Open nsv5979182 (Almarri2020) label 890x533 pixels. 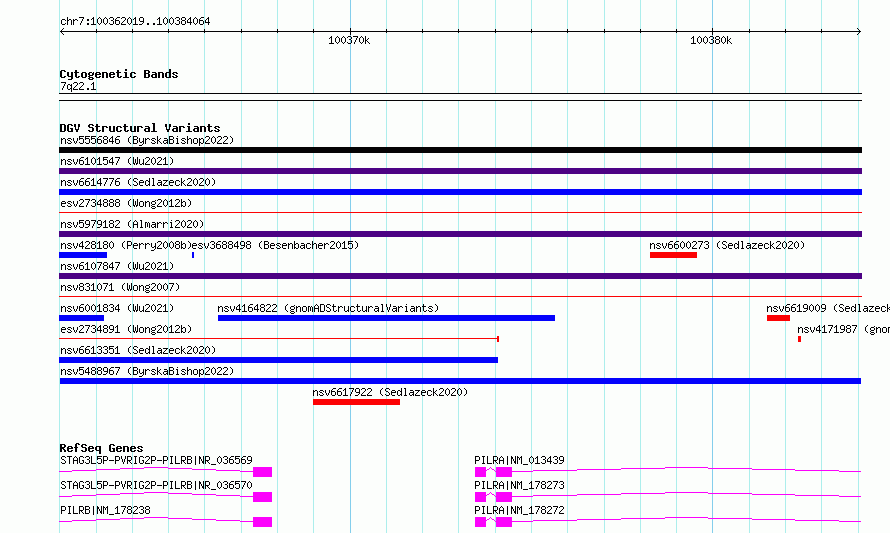pos(132,224)
